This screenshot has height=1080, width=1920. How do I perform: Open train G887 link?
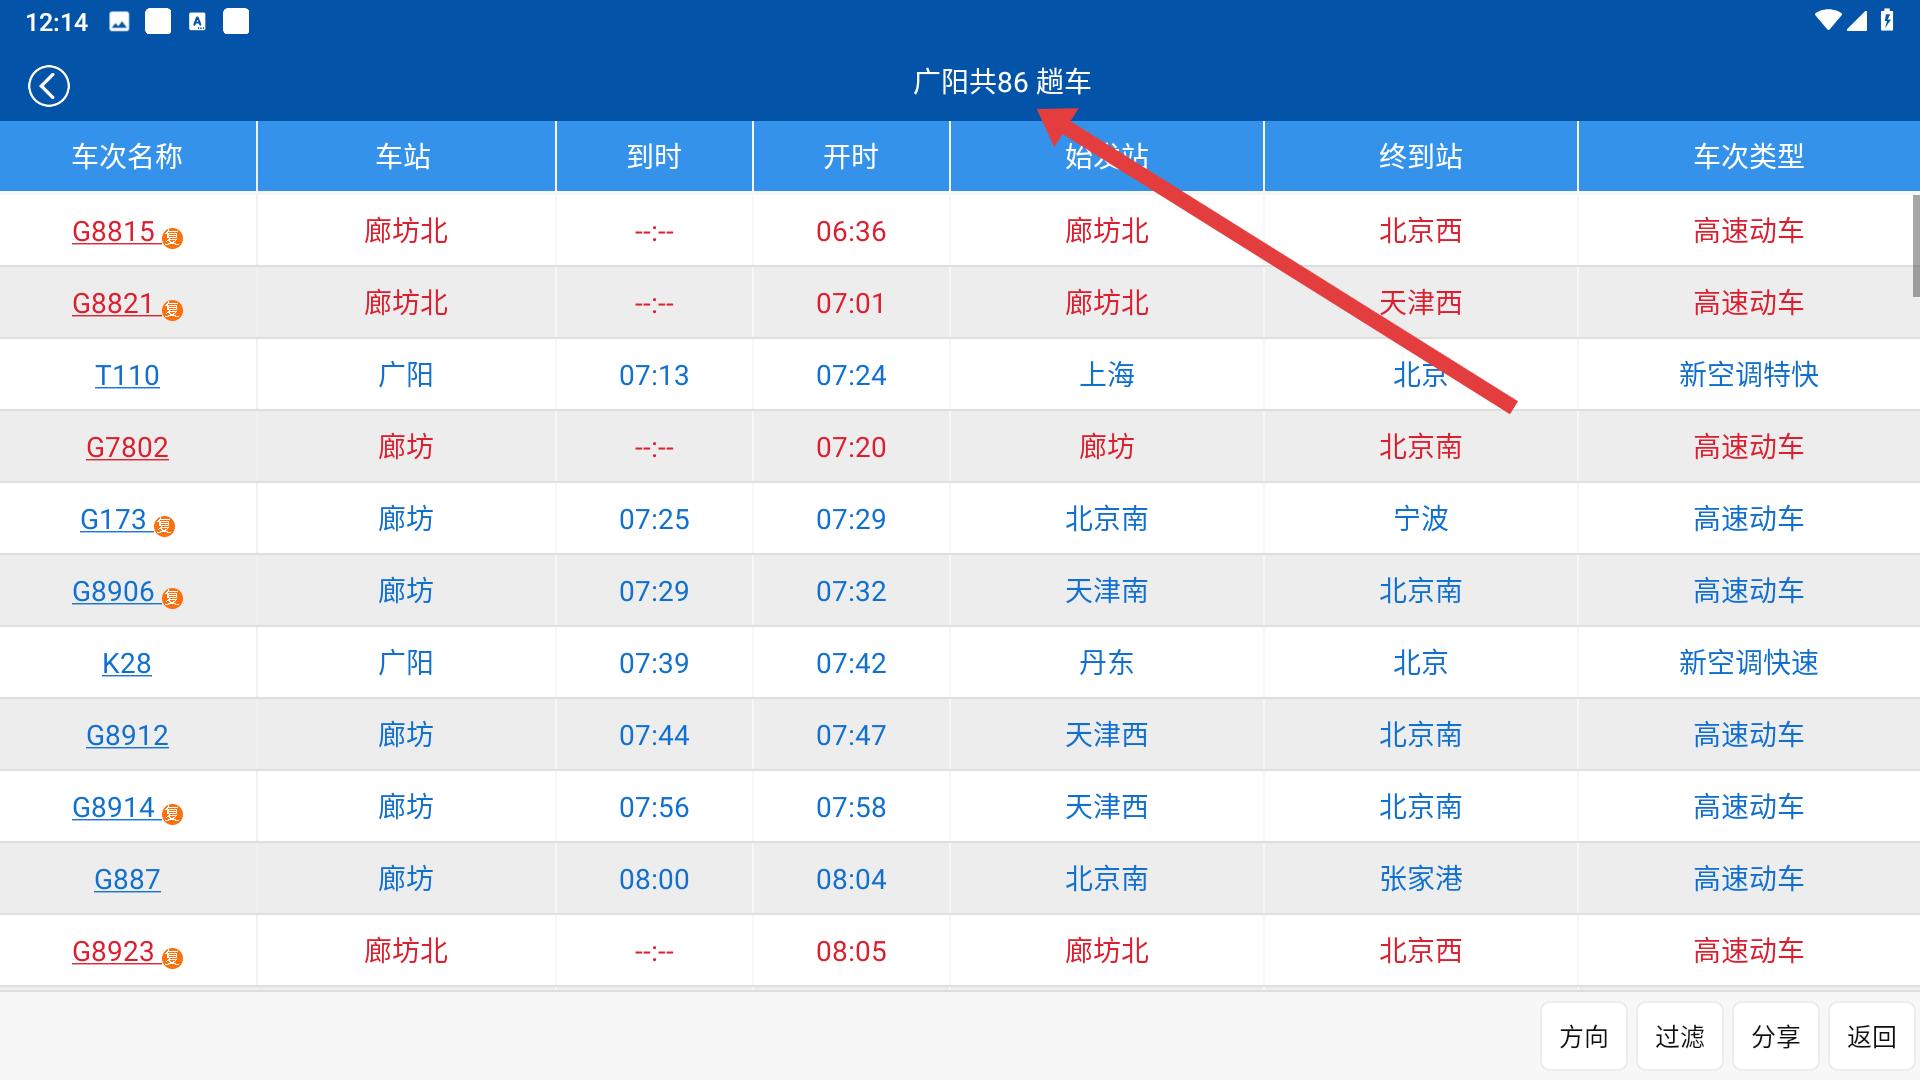tap(127, 879)
